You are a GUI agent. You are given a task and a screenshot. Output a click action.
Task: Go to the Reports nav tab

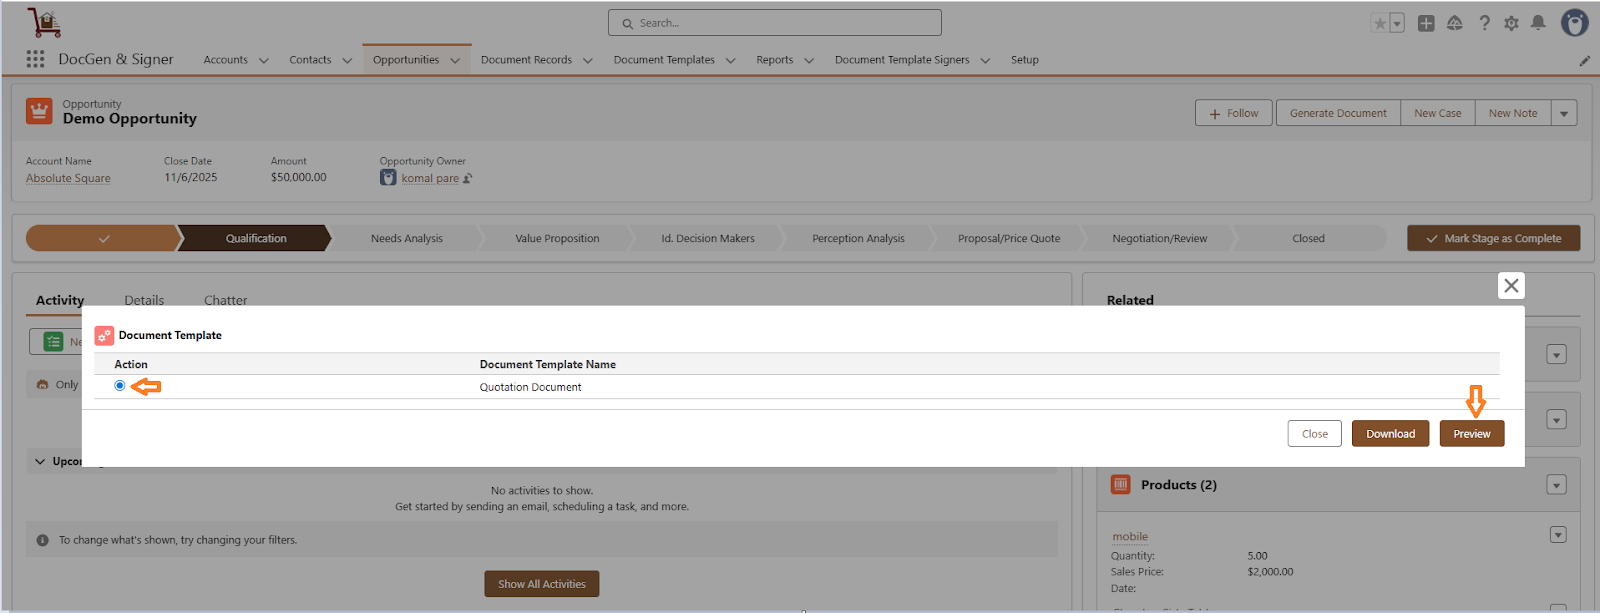pyautogui.click(x=774, y=60)
